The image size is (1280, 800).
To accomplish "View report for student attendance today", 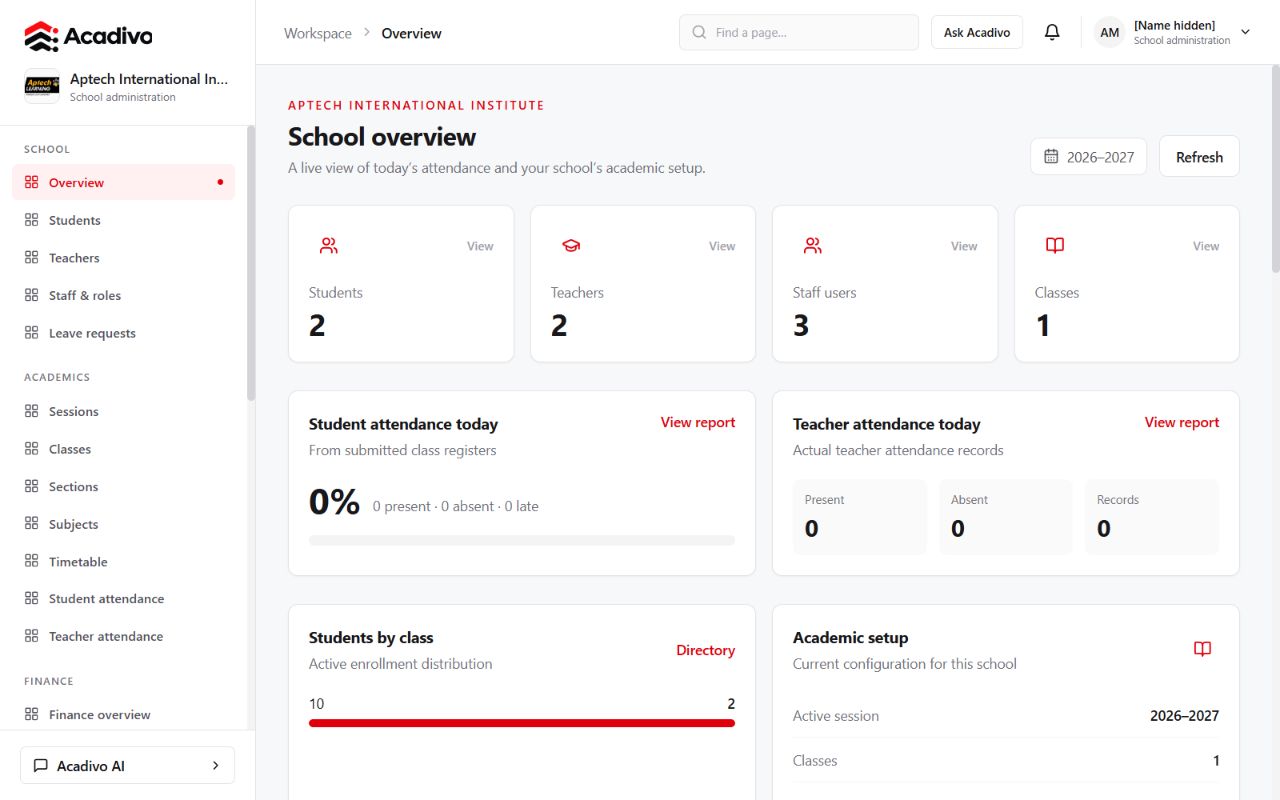I will click(x=698, y=423).
